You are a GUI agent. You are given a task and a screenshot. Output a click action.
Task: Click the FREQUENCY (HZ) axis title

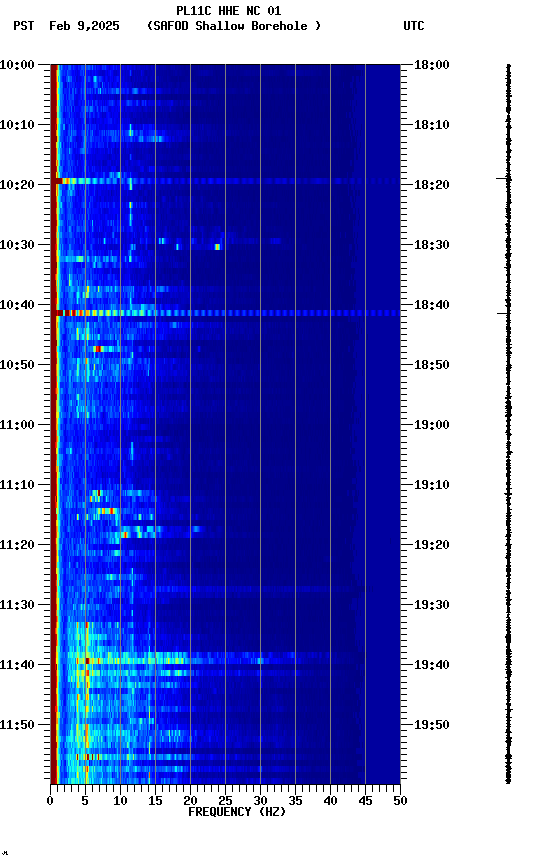point(237,812)
